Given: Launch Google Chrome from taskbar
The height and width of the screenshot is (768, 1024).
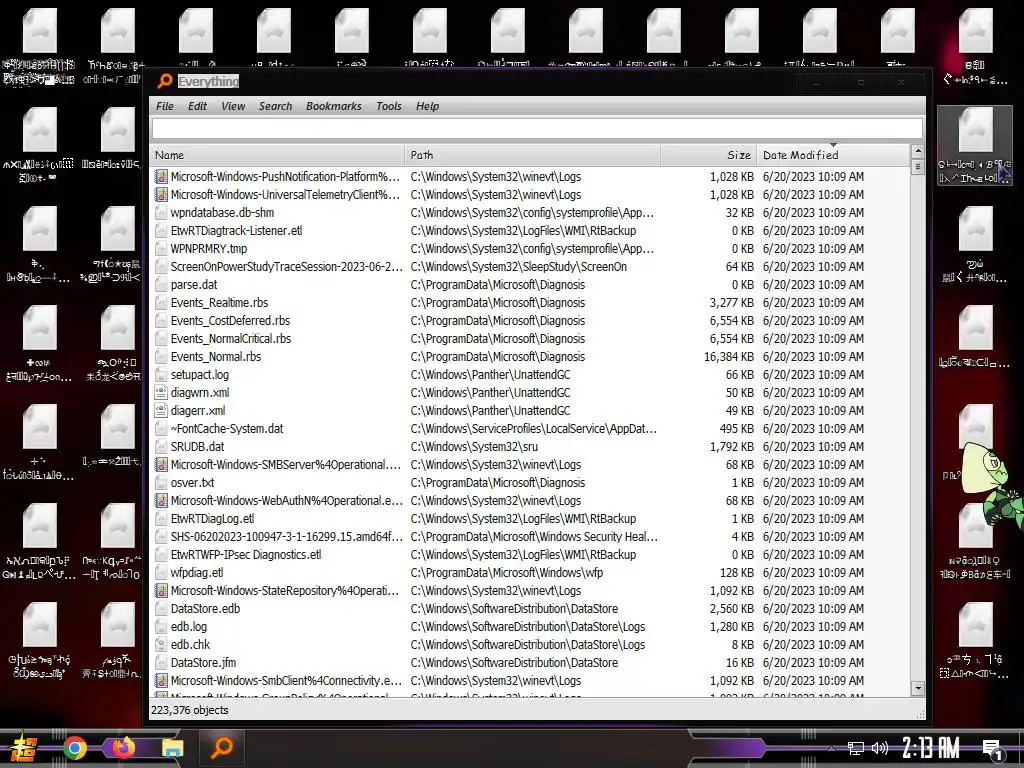Looking at the screenshot, I should 74,748.
